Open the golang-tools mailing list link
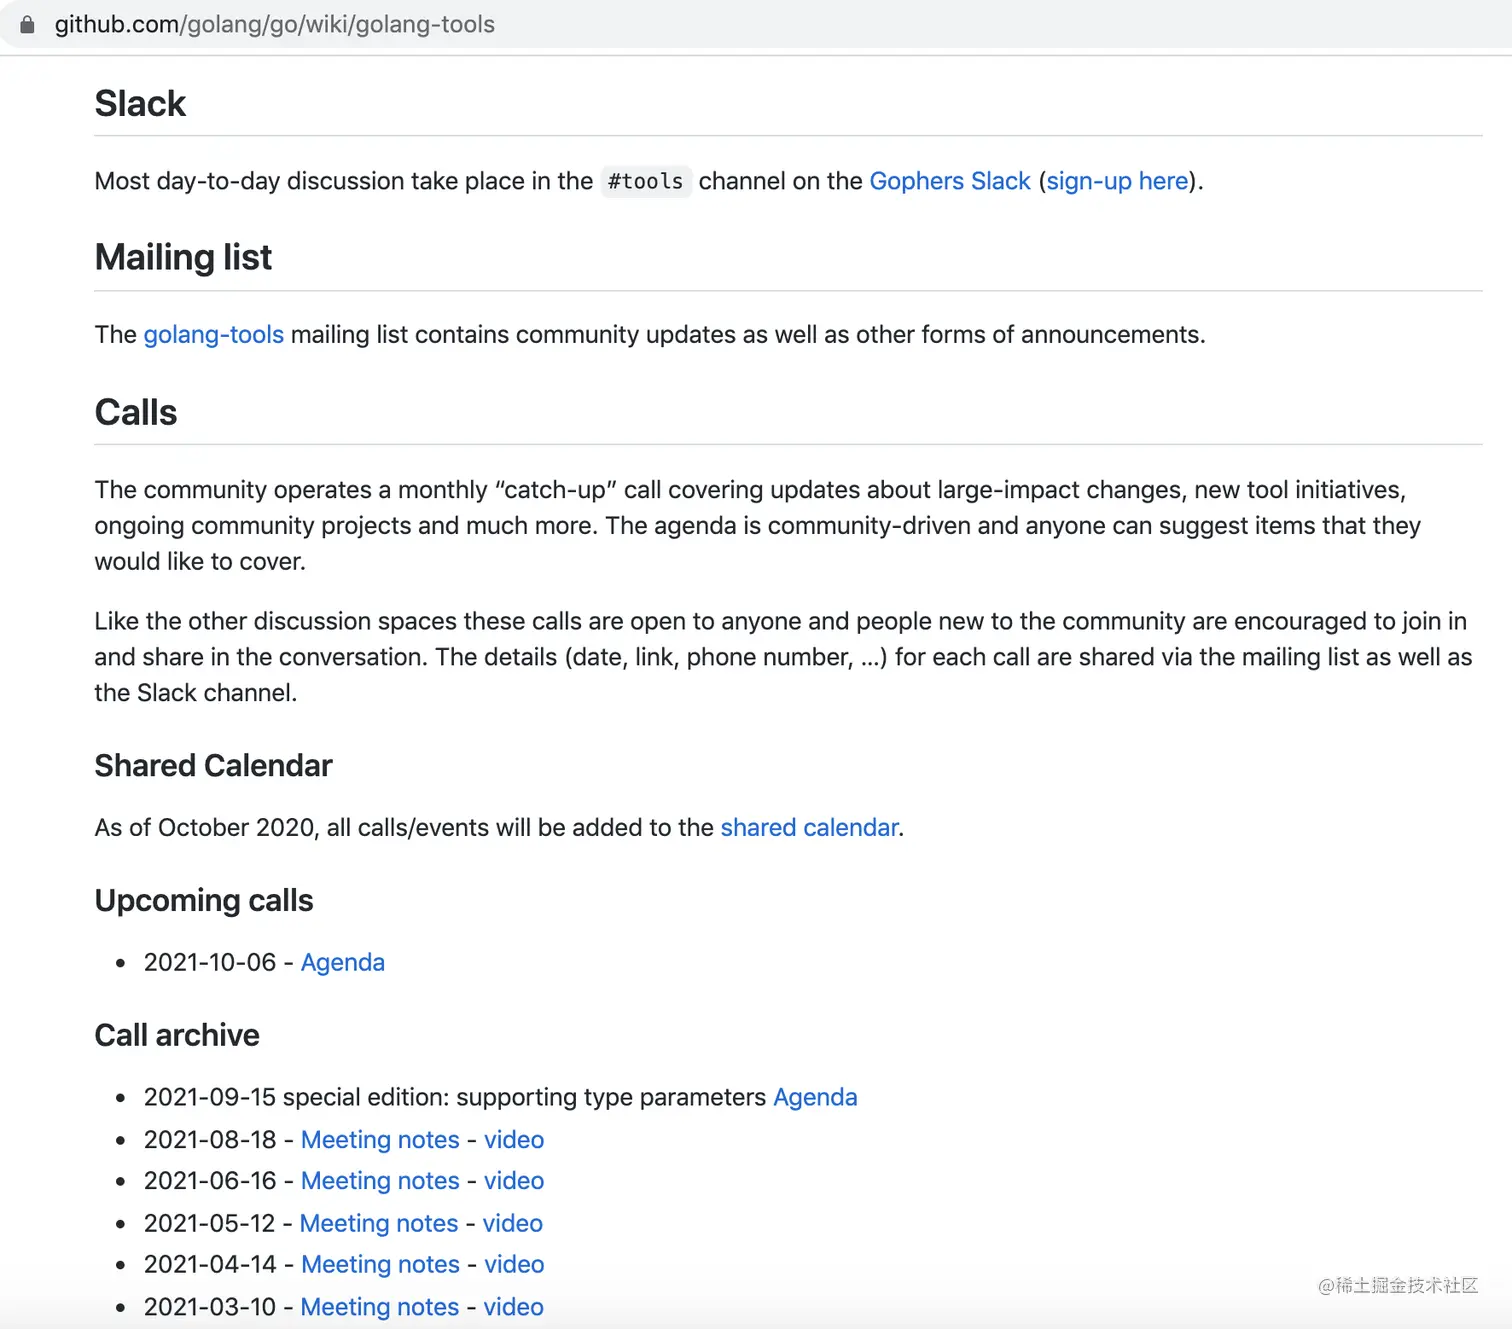This screenshot has width=1512, height=1329. tap(214, 334)
